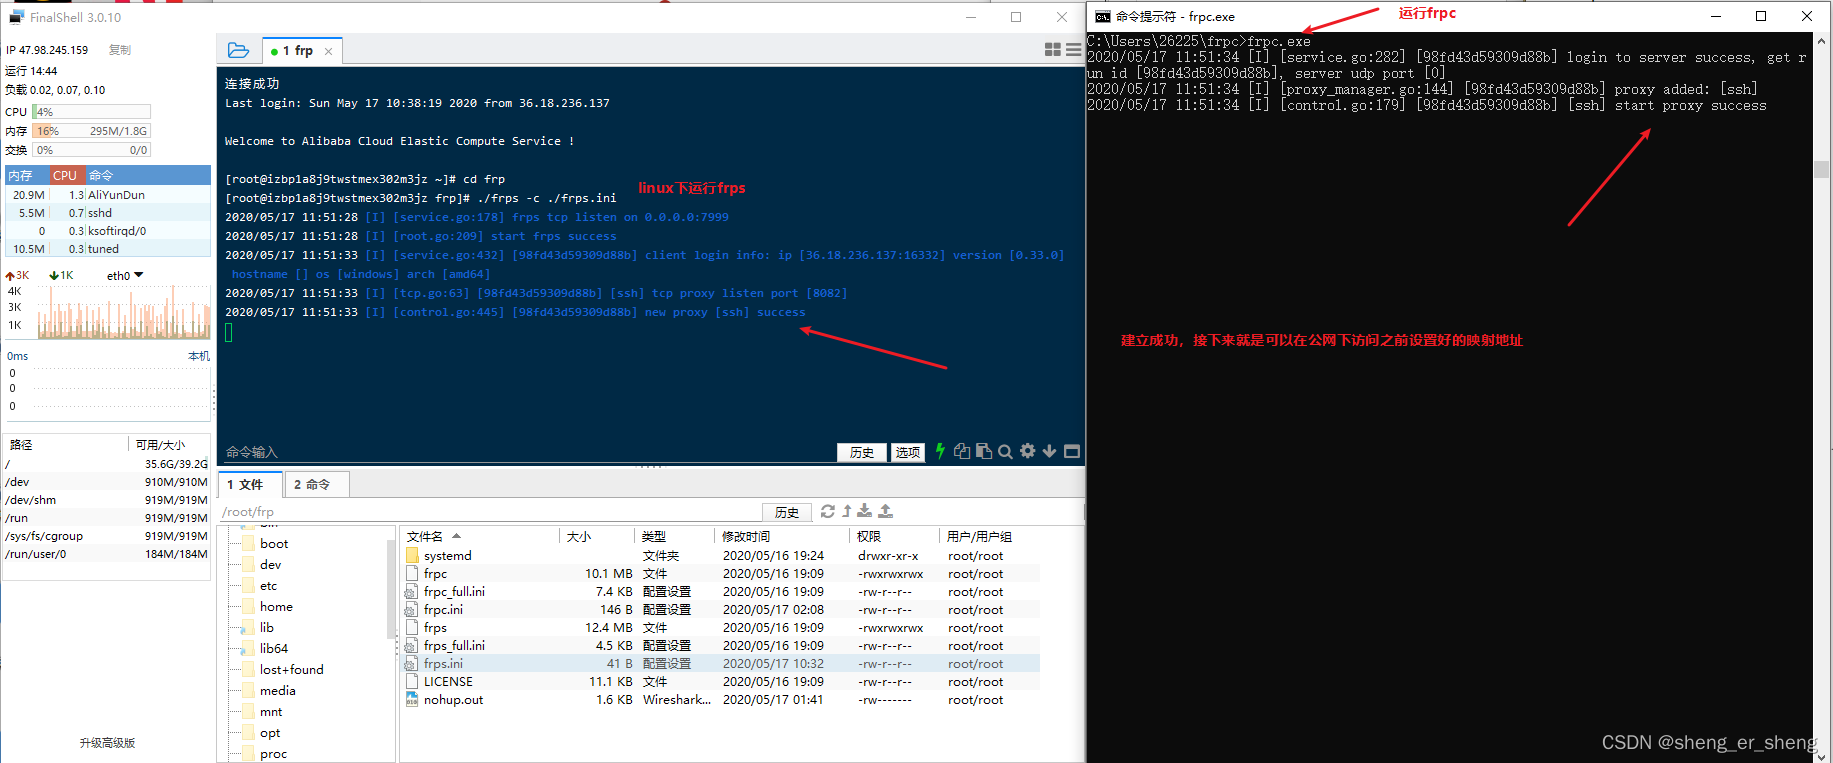Open the connection manager folder icon
The height and width of the screenshot is (763, 1833).
pyautogui.click(x=238, y=50)
